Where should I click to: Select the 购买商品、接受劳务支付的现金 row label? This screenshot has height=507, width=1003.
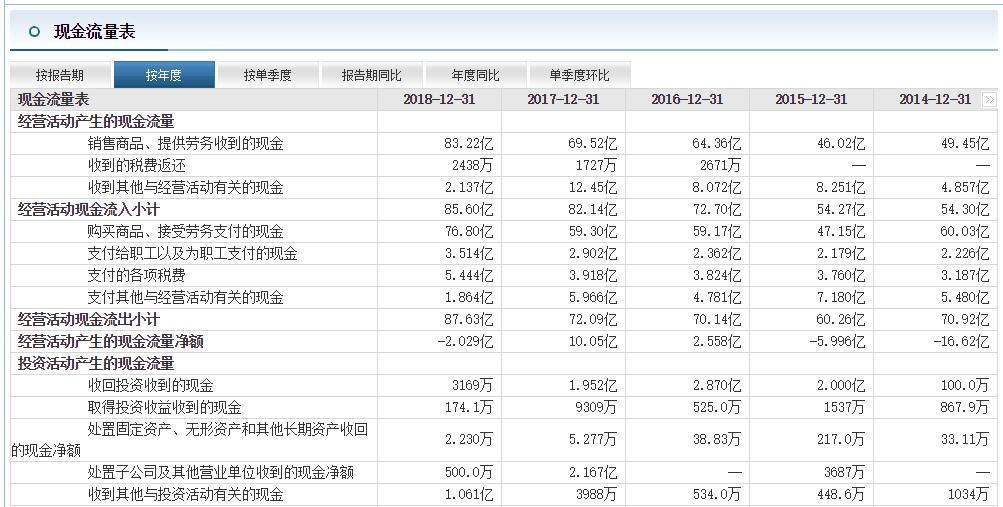[186, 231]
